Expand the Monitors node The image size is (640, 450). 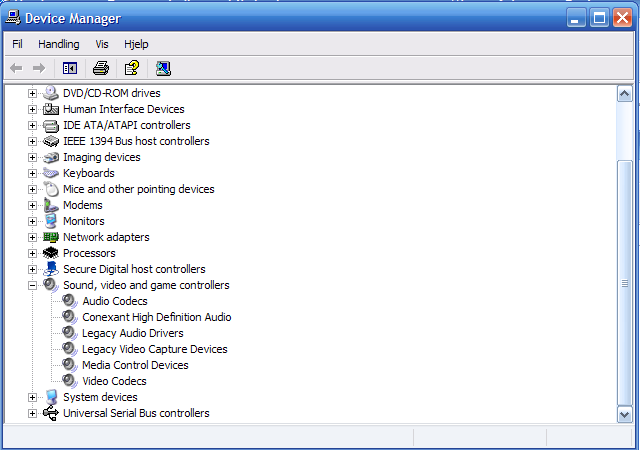click(32, 221)
